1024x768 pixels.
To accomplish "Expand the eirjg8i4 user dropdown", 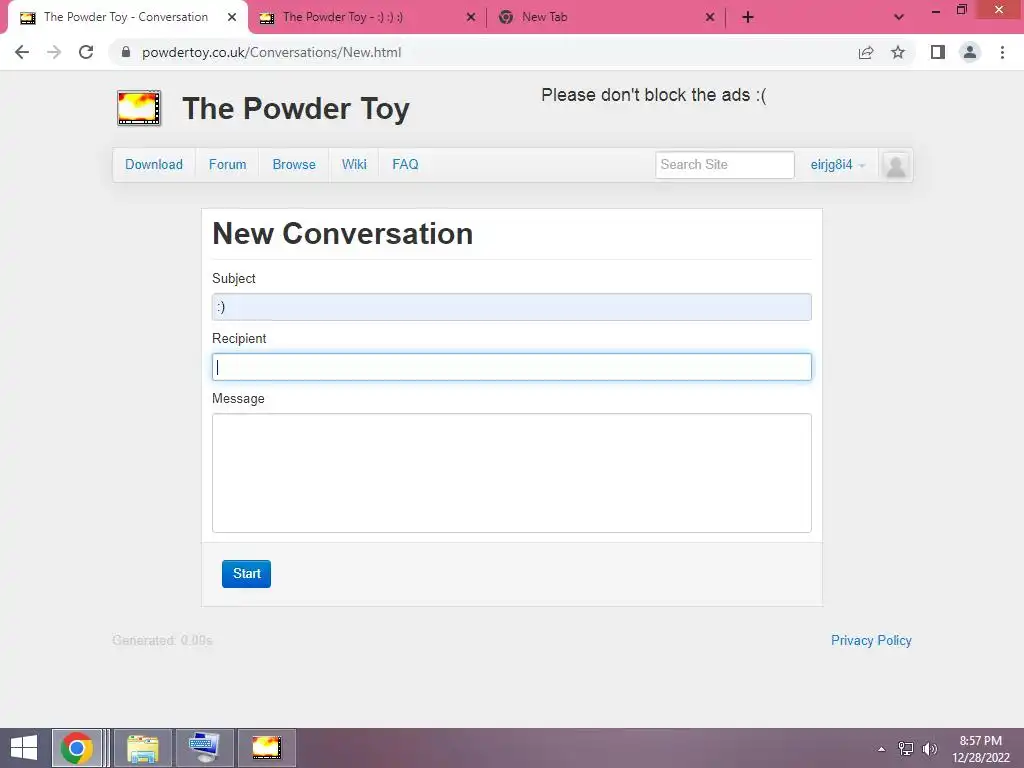I will point(837,165).
